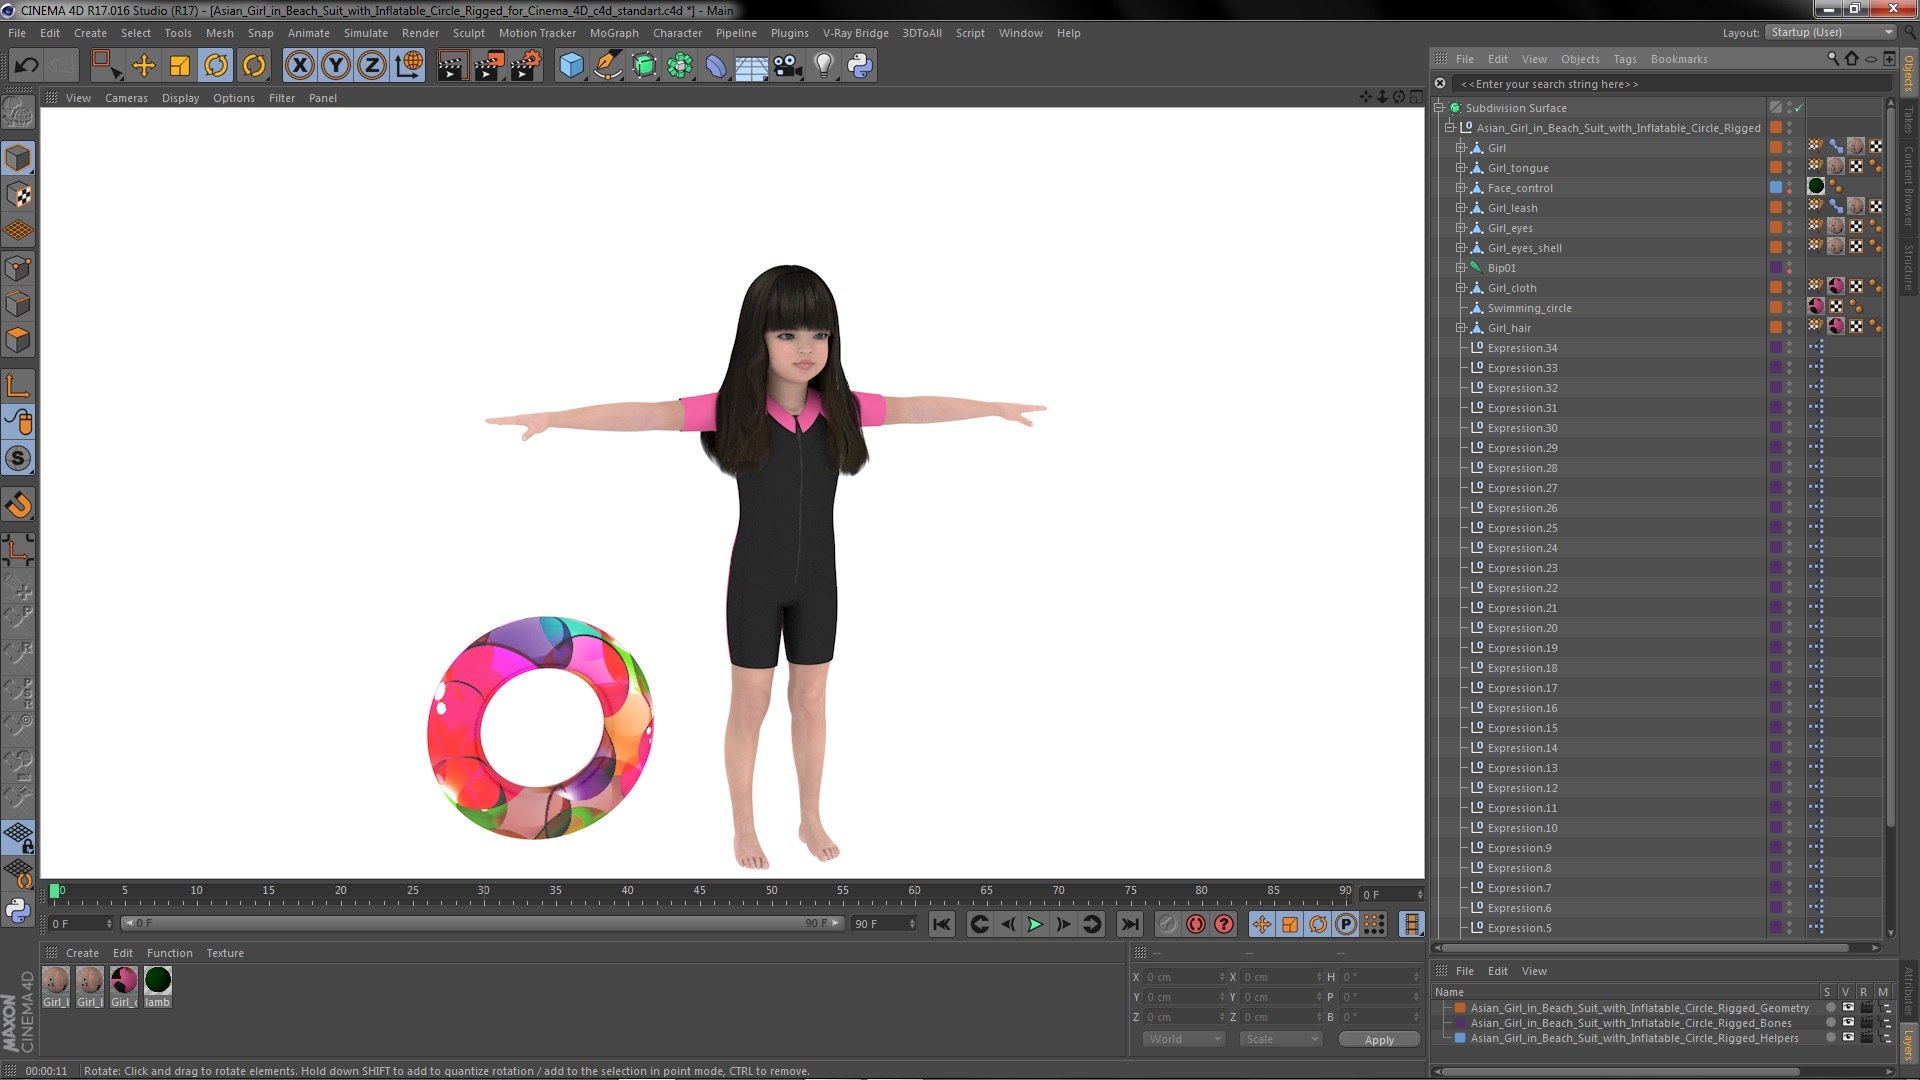1920x1080 pixels.
Task: Open viewport Cameras menu
Action: coord(126,98)
